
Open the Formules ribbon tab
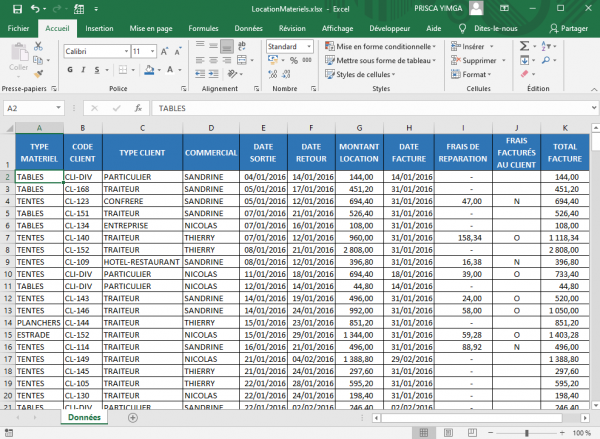click(204, 29)
